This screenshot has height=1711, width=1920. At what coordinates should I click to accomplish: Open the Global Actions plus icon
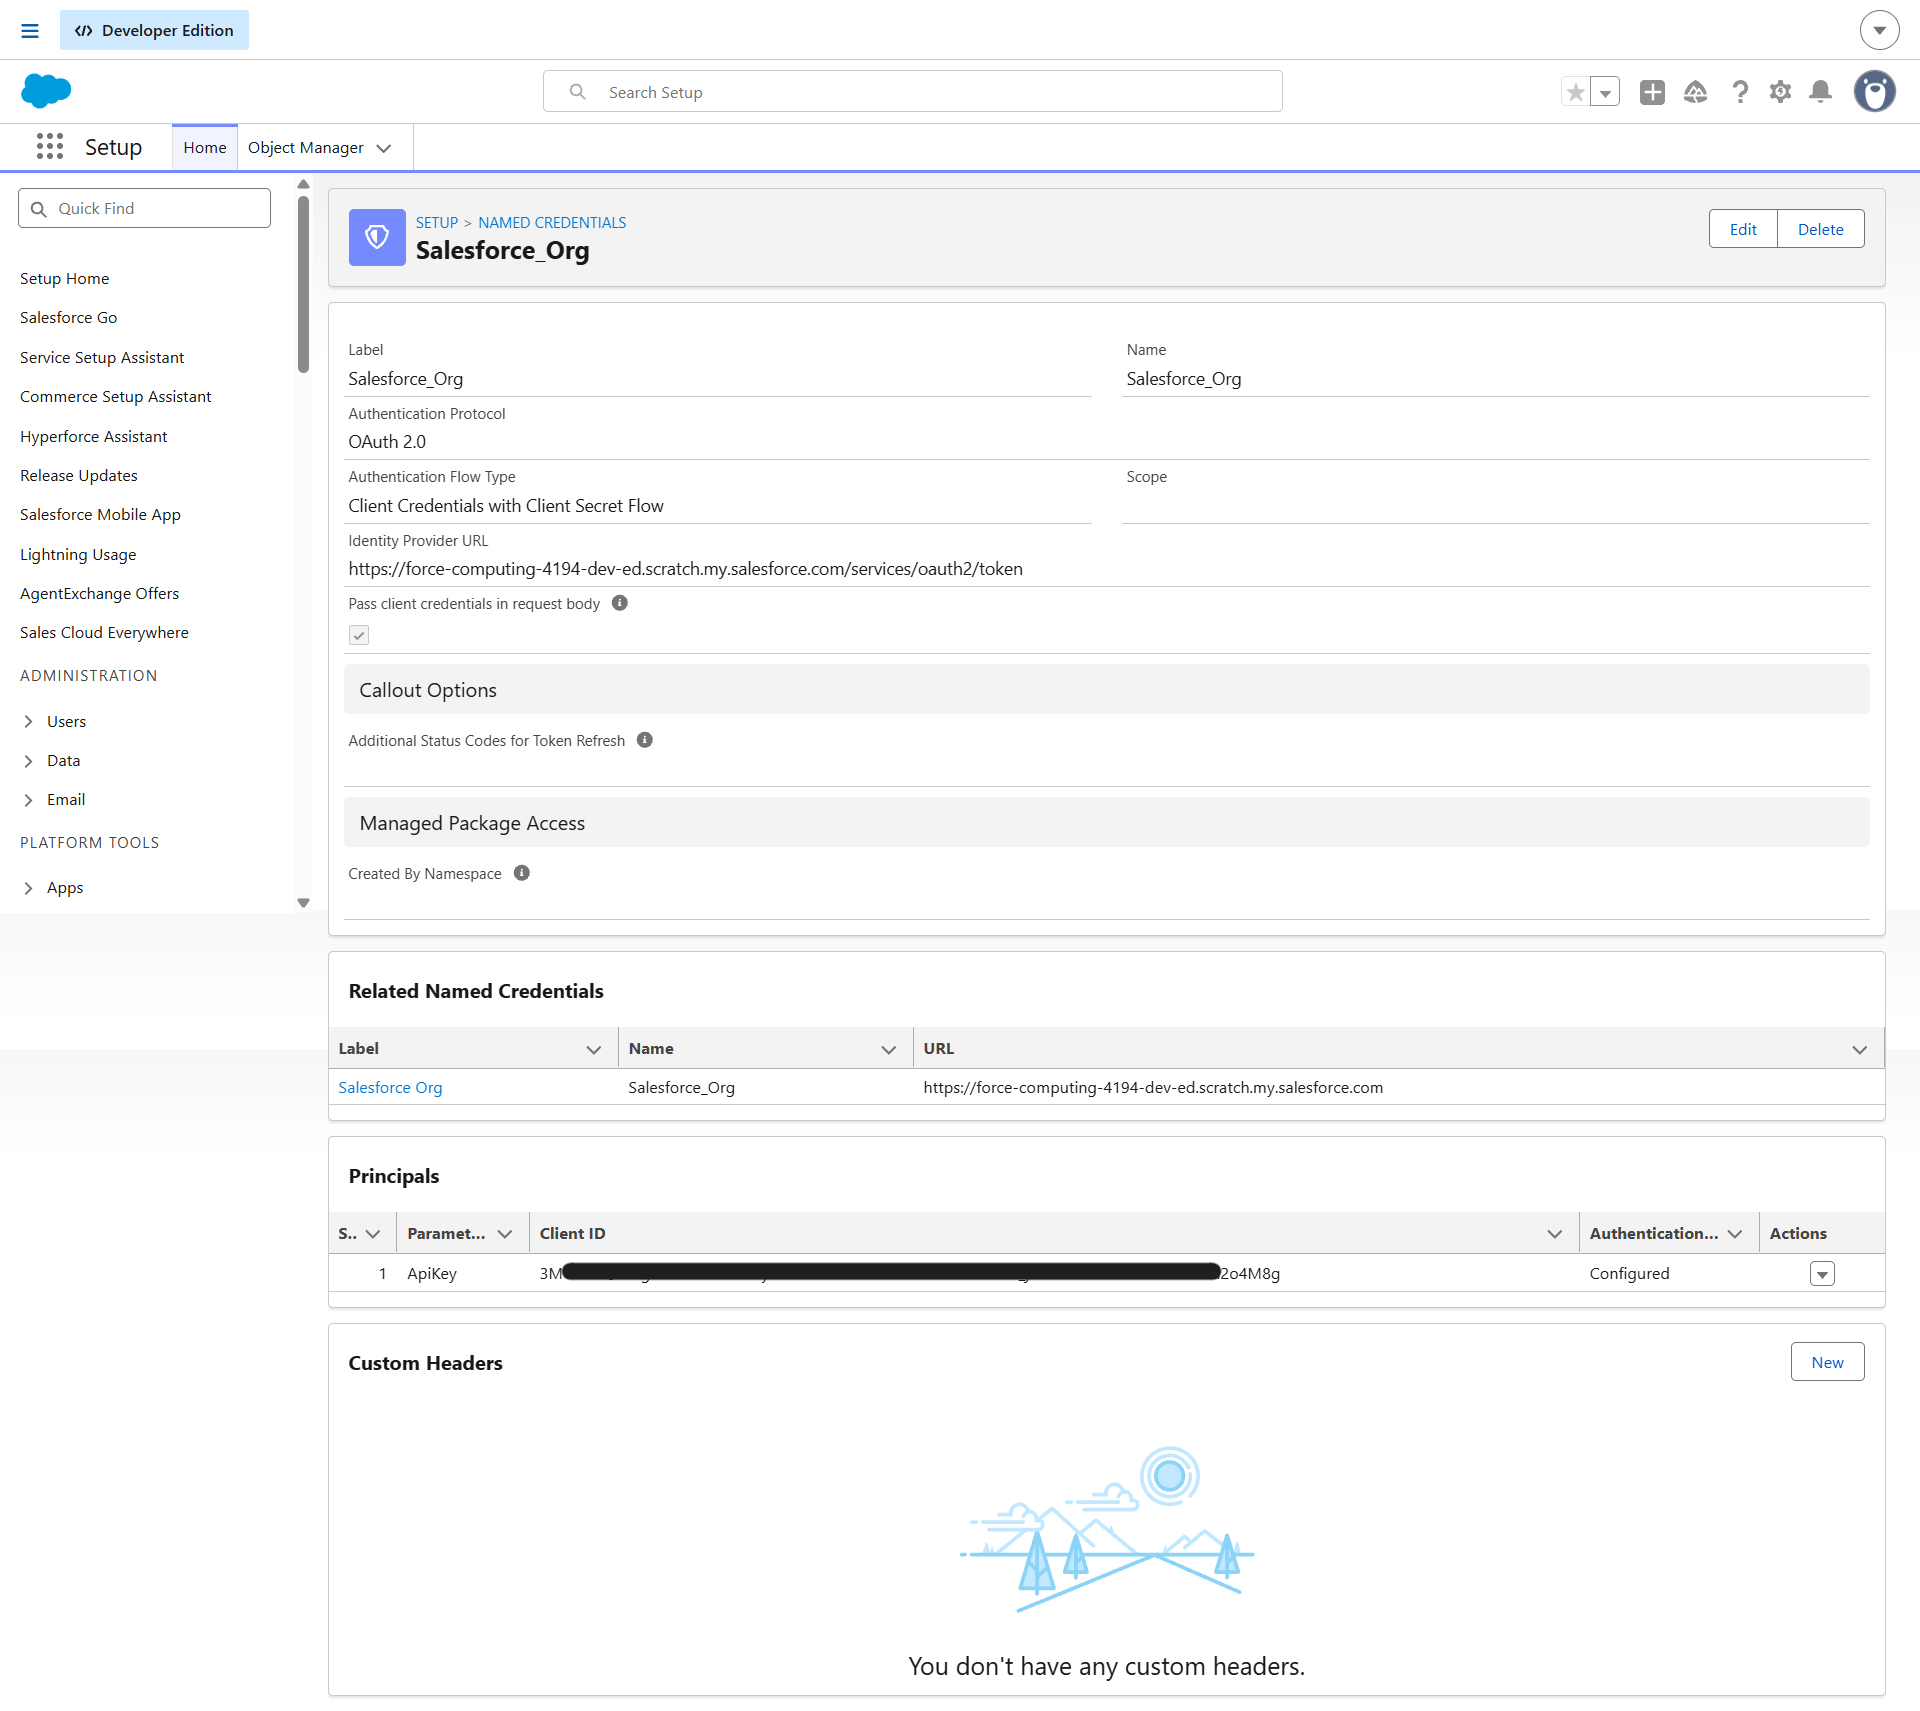pos(1652,92)
